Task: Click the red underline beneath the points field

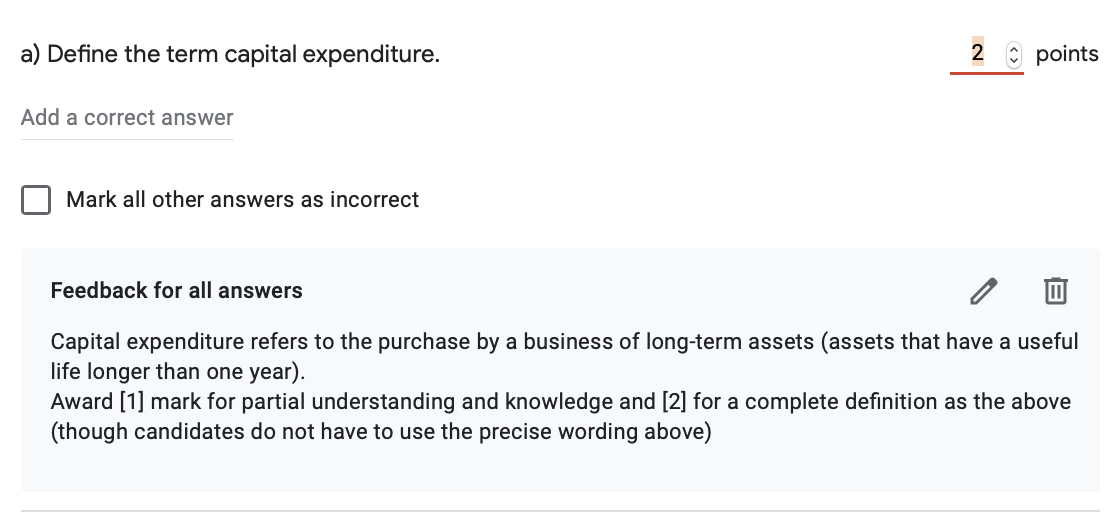Action: (x=987, y=72)
